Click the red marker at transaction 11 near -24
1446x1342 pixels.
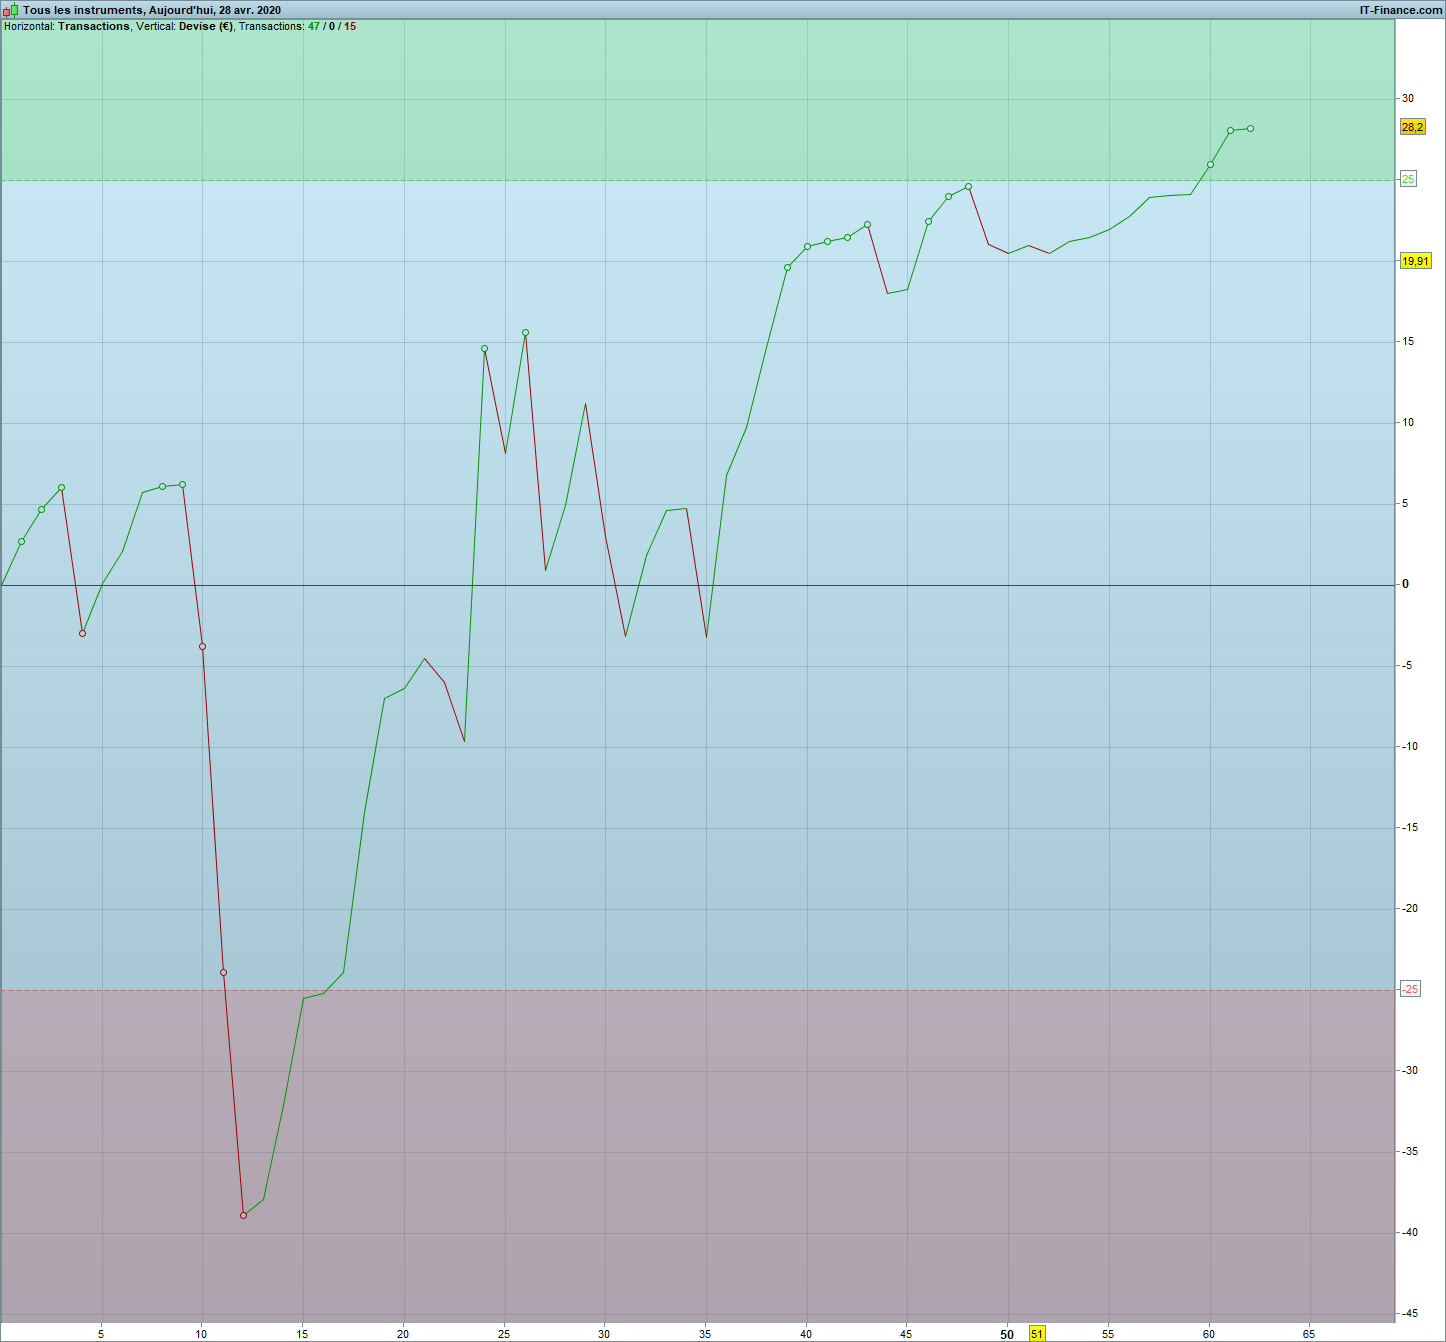click(x=223, y=972)
